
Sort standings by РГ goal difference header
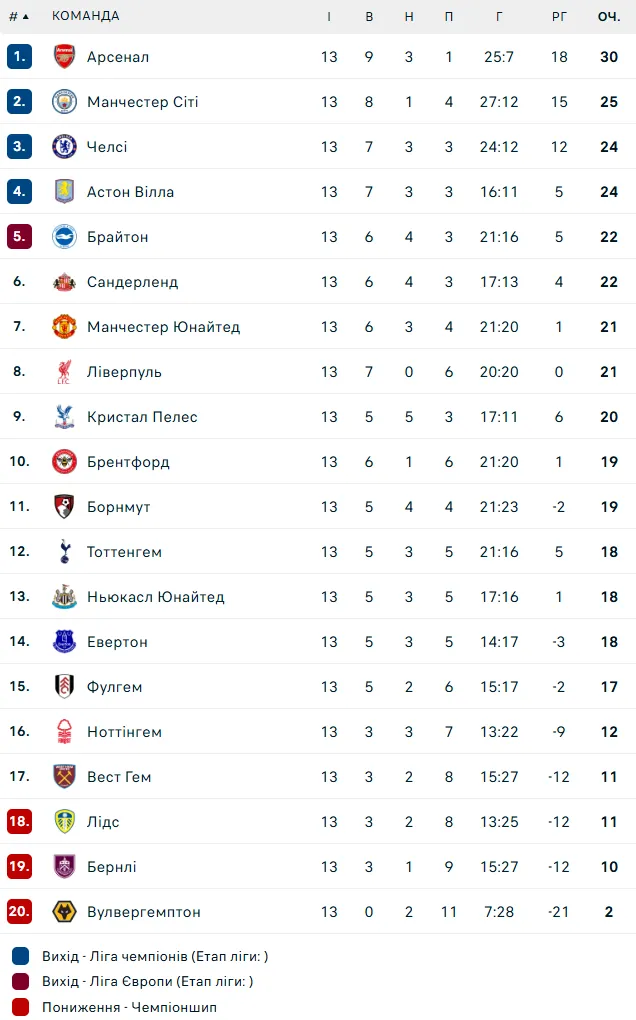click(559, 16)
